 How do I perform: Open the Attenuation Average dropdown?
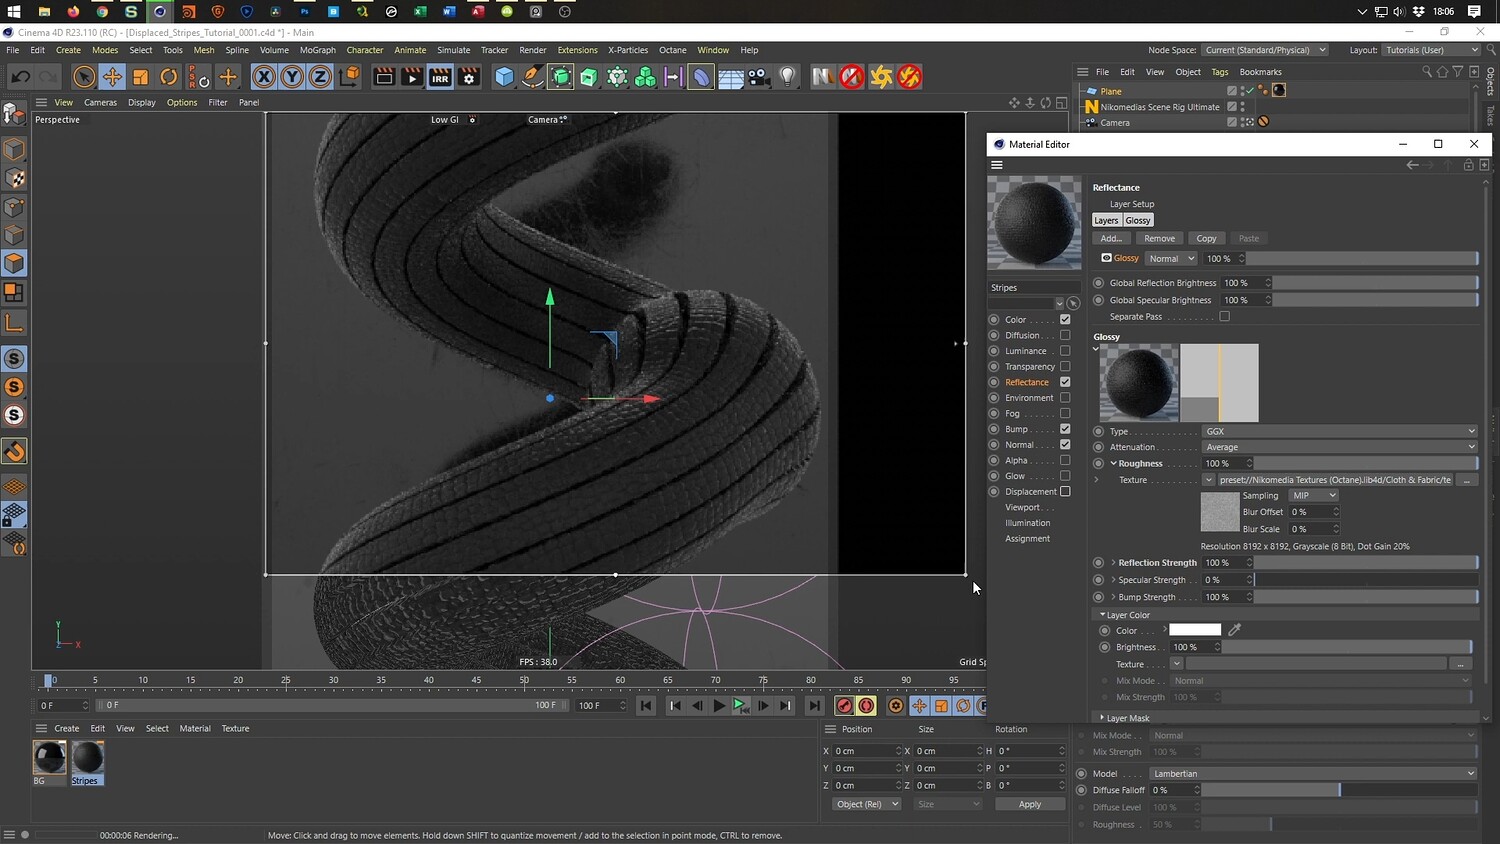tap(1339, 447)
